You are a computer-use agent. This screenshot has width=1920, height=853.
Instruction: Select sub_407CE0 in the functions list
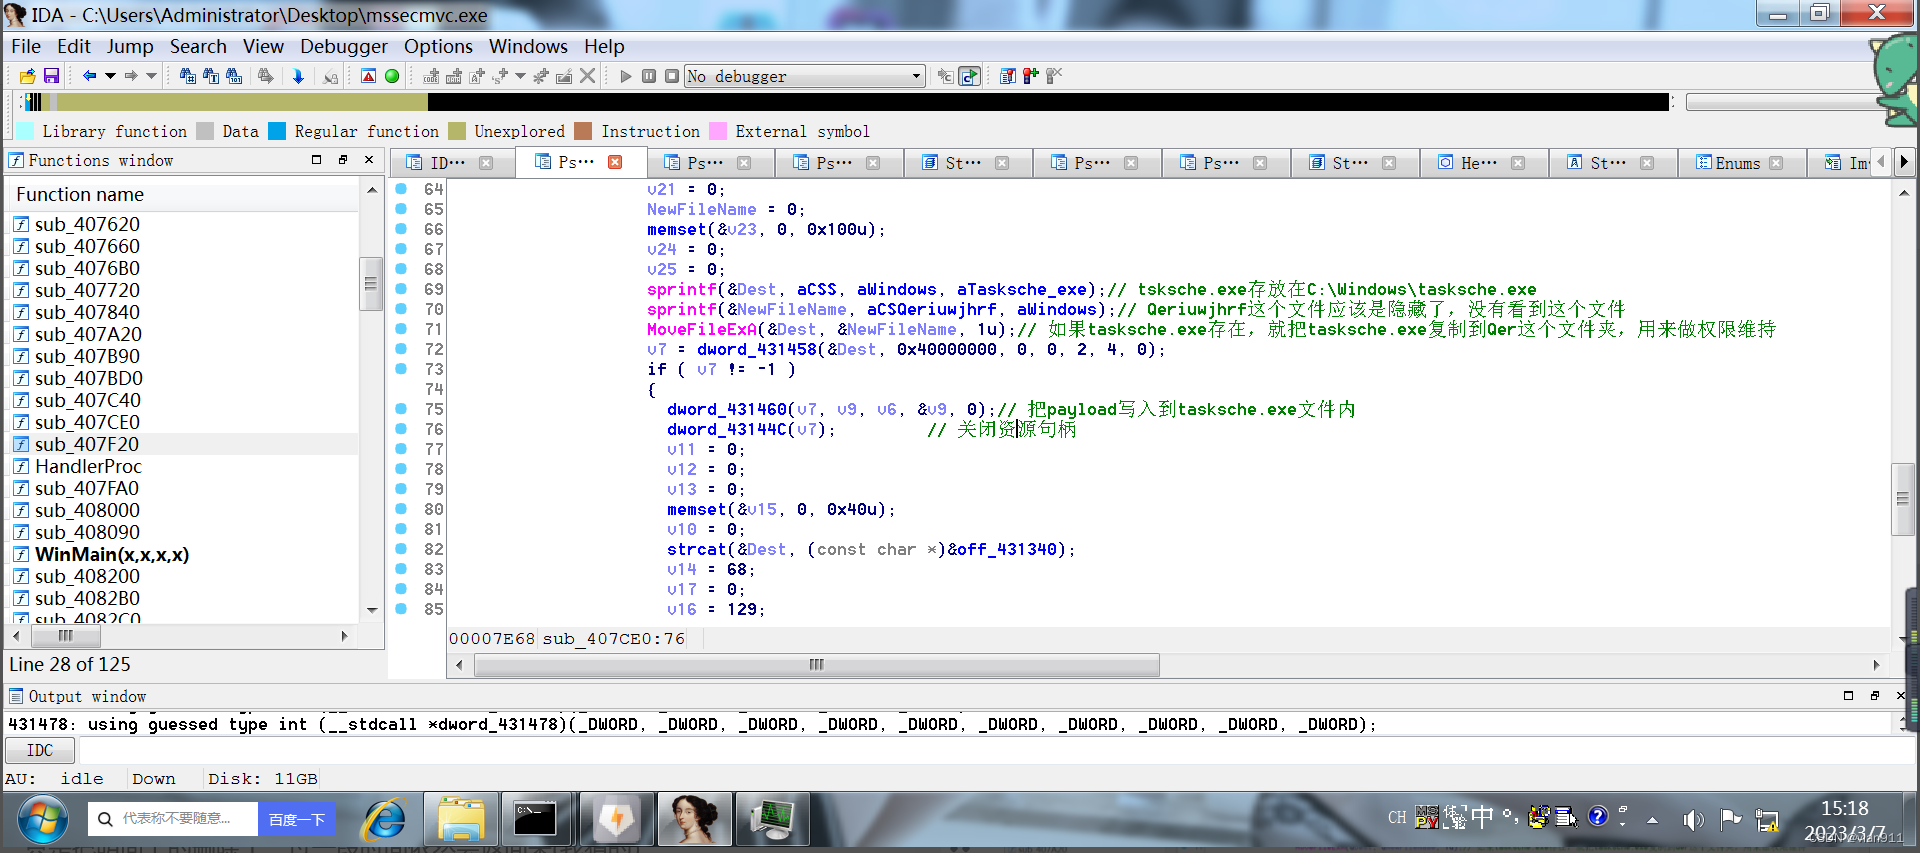(87, 422)
